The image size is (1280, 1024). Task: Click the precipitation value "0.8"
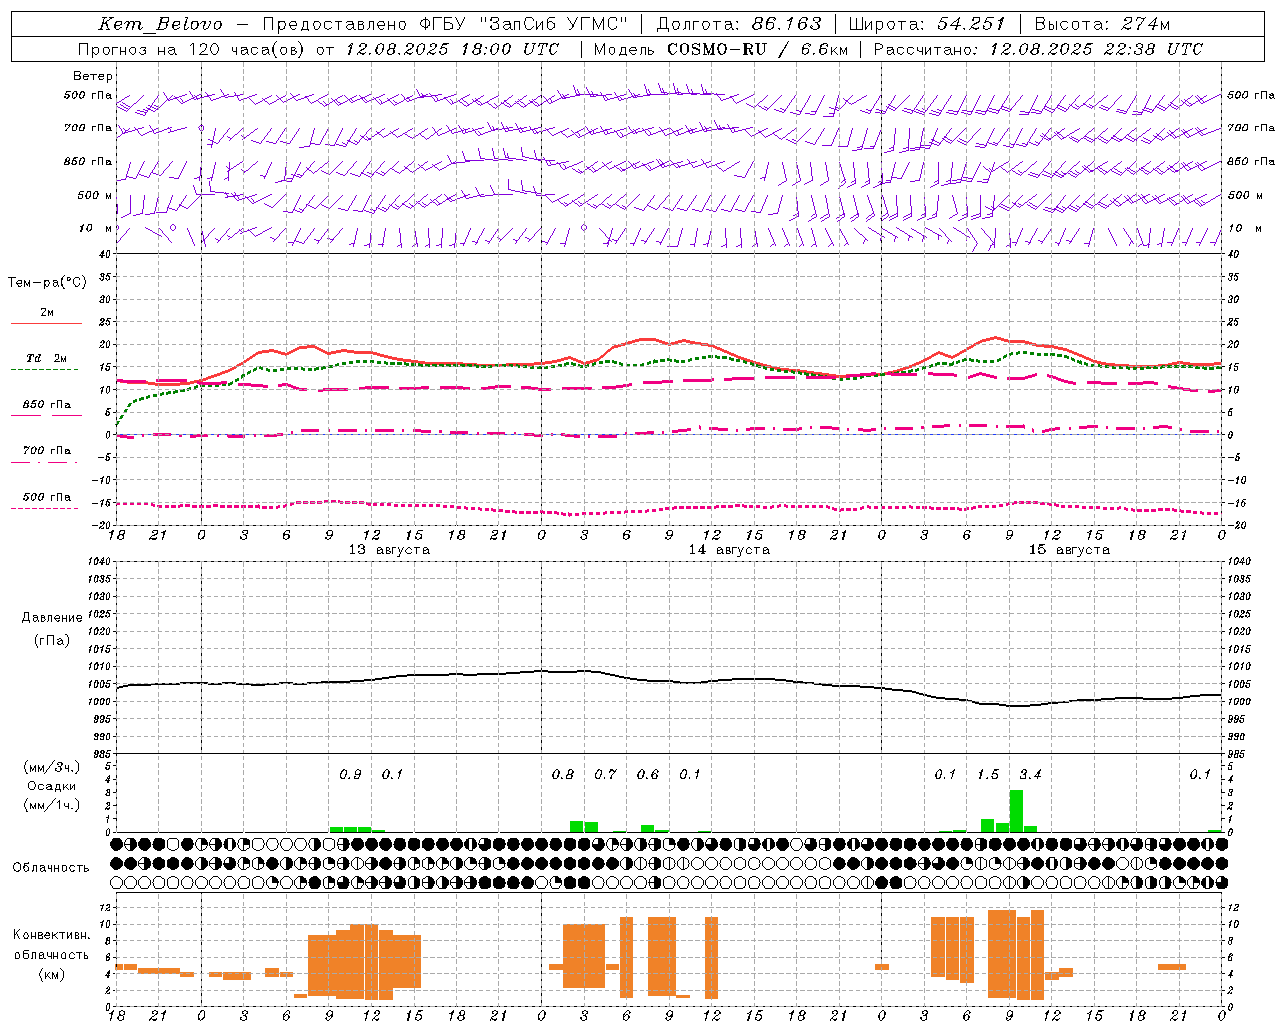(563, 774)
